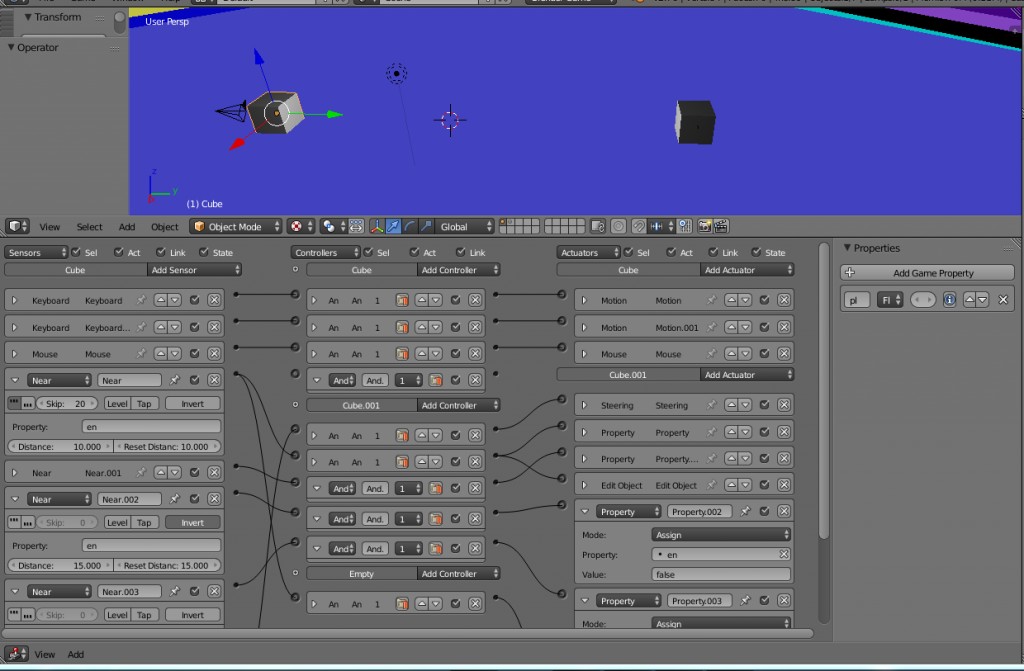This screenshot has height=671, width=1024.
Task: Open the Object Mode dropdown
Action: click(235, 226)
